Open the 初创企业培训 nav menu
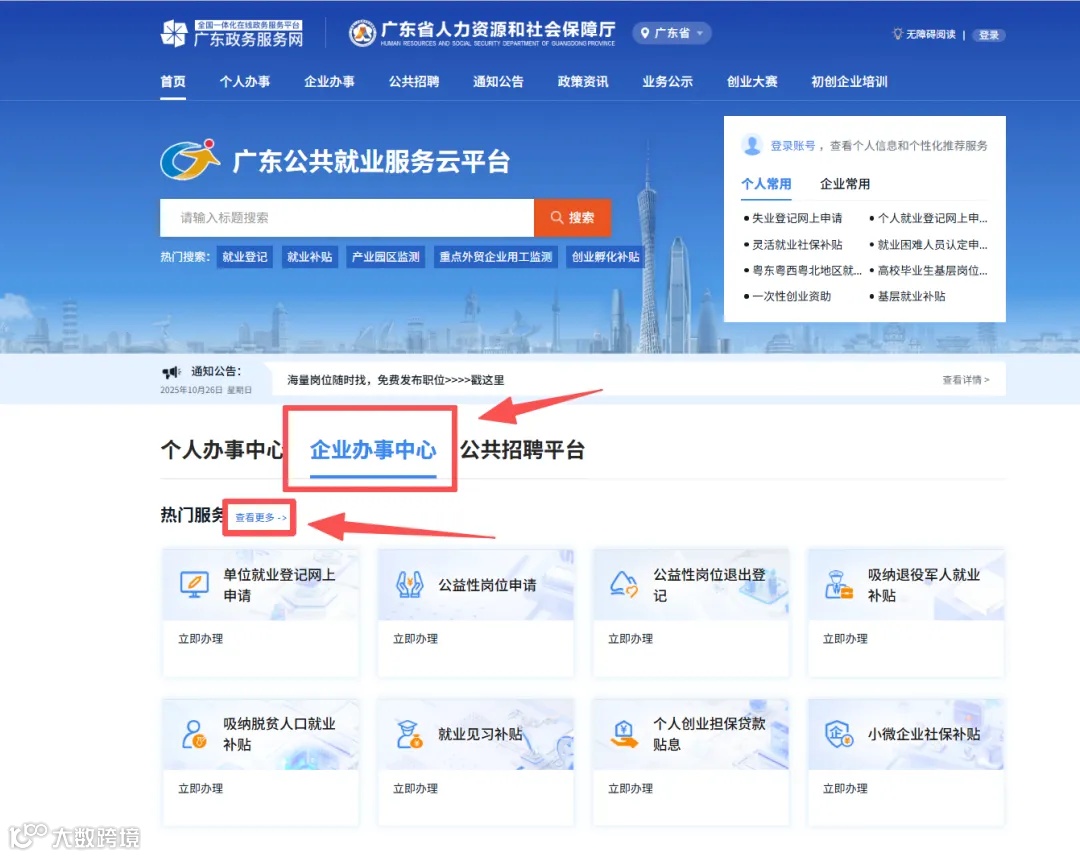Image resolution: width=1080 pixels, height=857 pixels. pos(849,82)
